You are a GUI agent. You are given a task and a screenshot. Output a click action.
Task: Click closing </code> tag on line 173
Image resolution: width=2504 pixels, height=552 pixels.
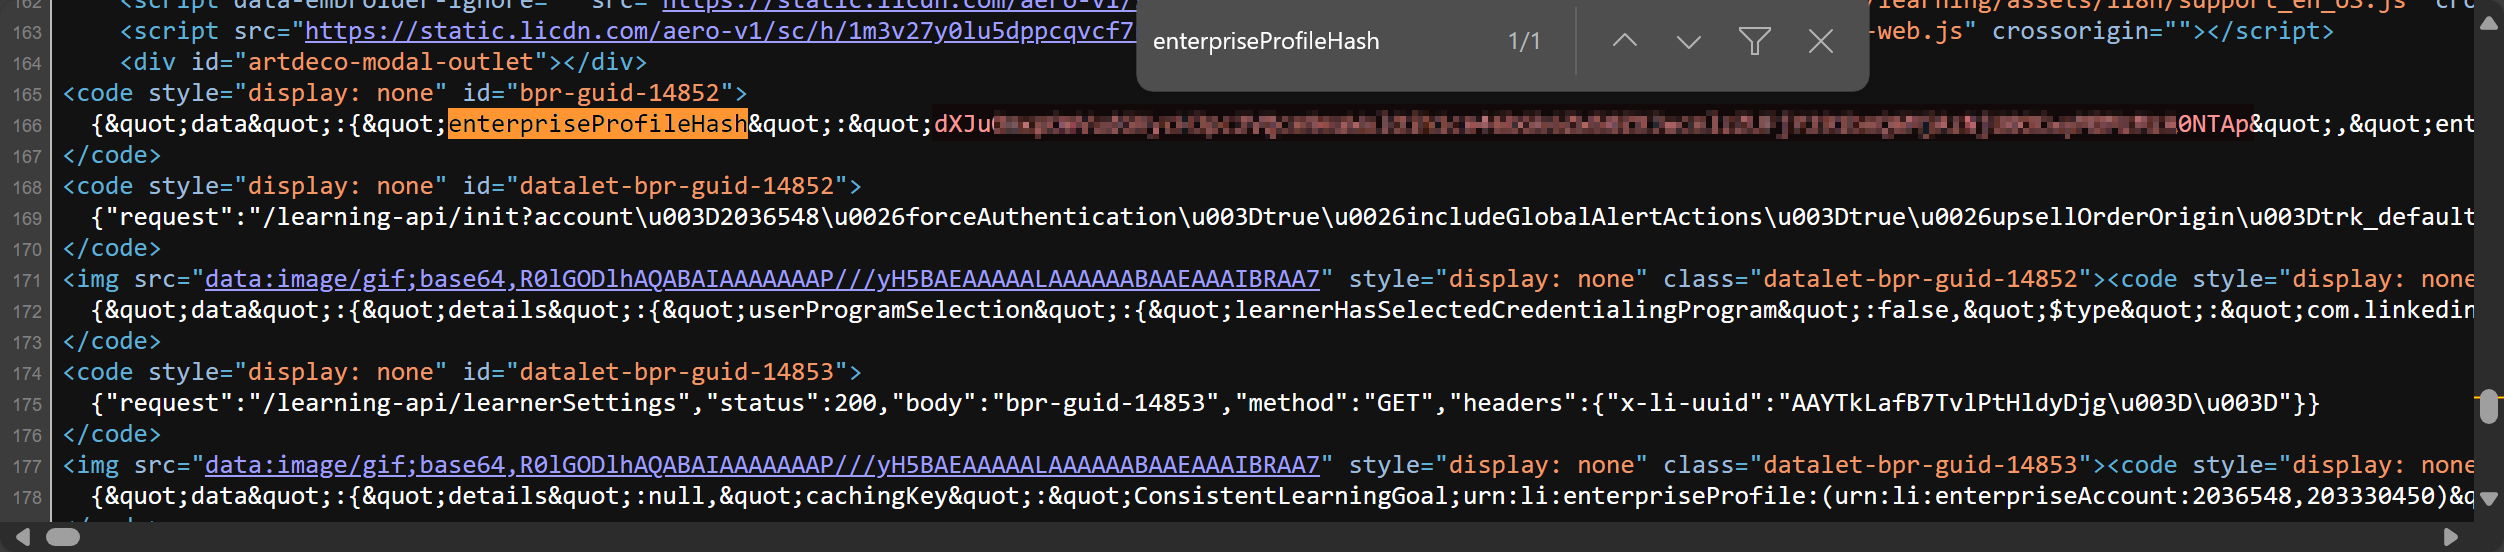pyautogui.click(x=112, y=341)
